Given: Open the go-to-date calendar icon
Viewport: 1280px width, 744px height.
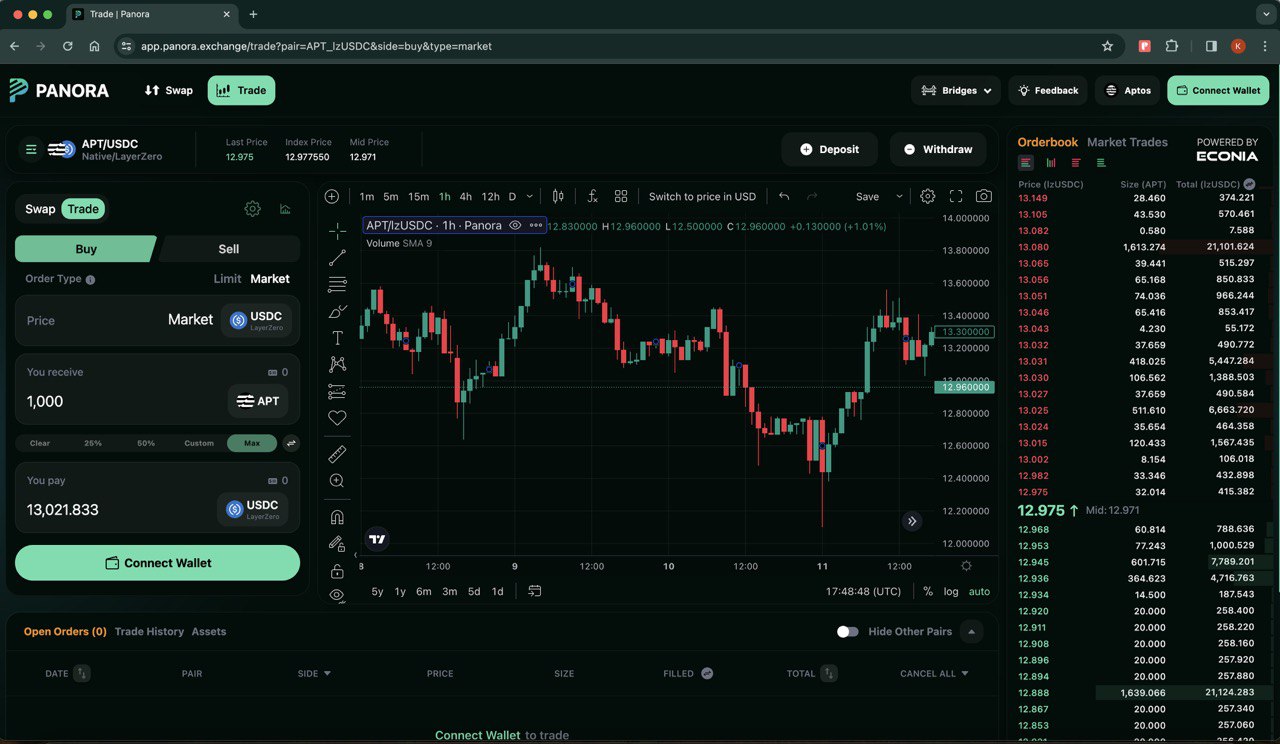Looking at the screenshot, I should pyautogui.click(x=535, y=591).
